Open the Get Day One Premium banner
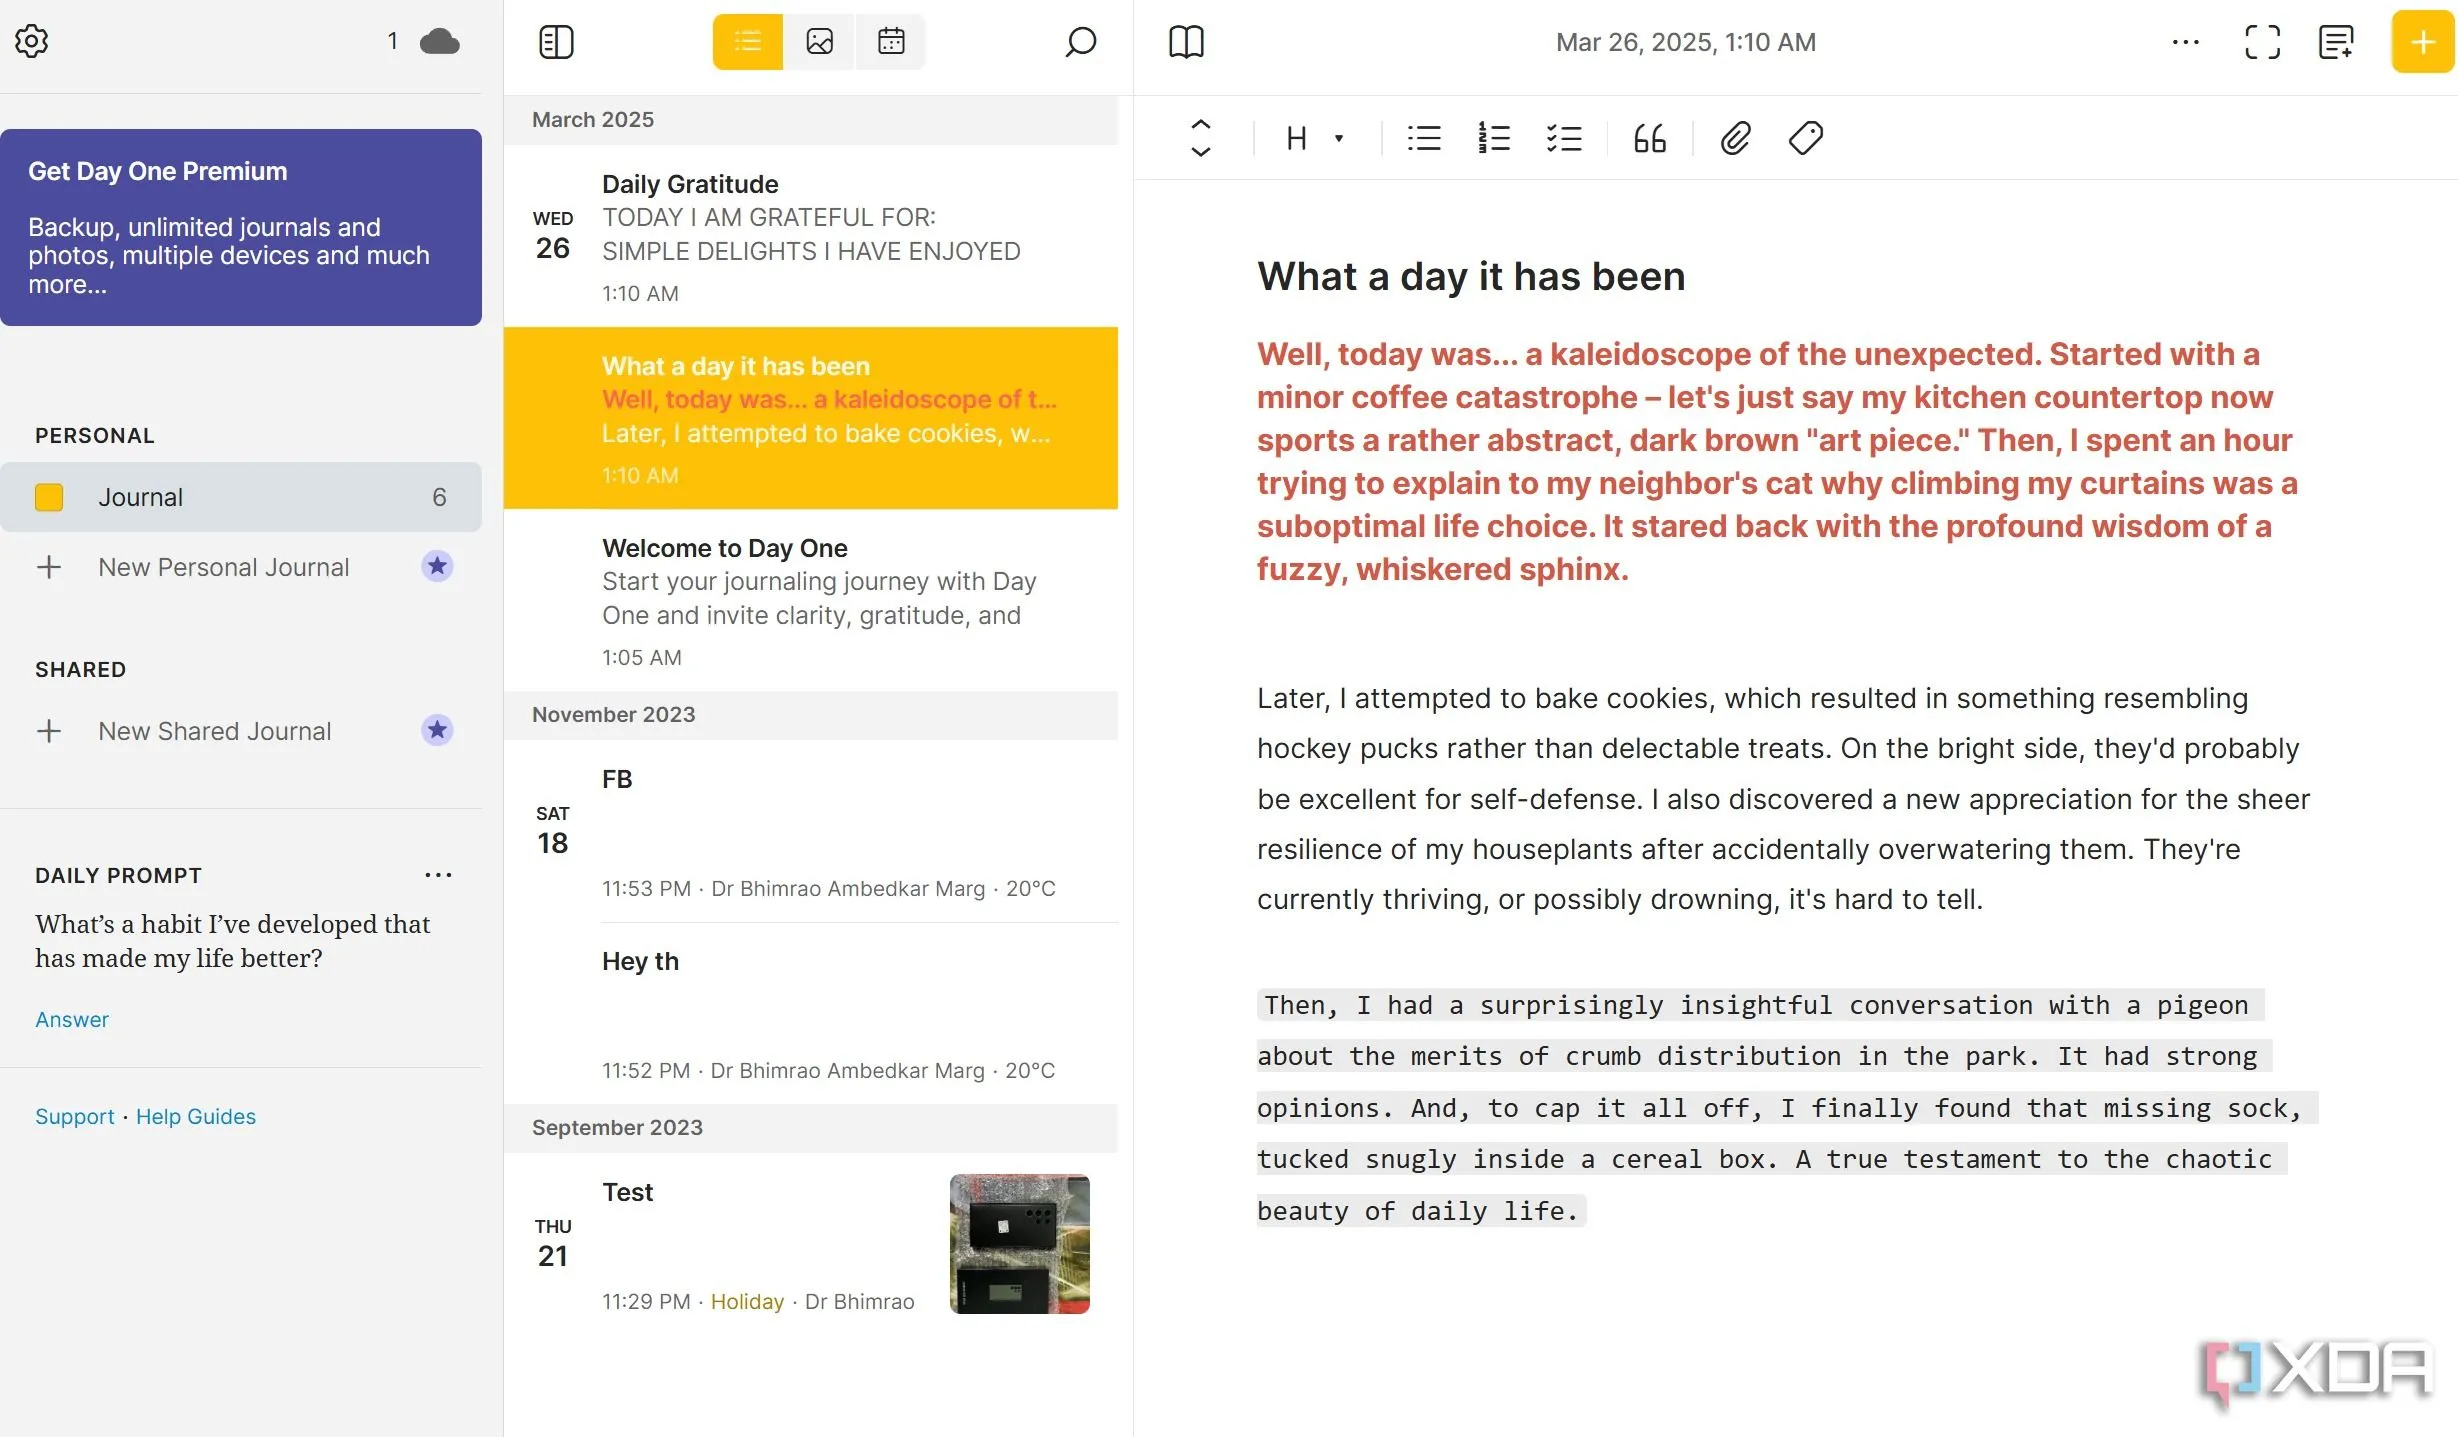2458x1437 pixels. click(241, 227)
